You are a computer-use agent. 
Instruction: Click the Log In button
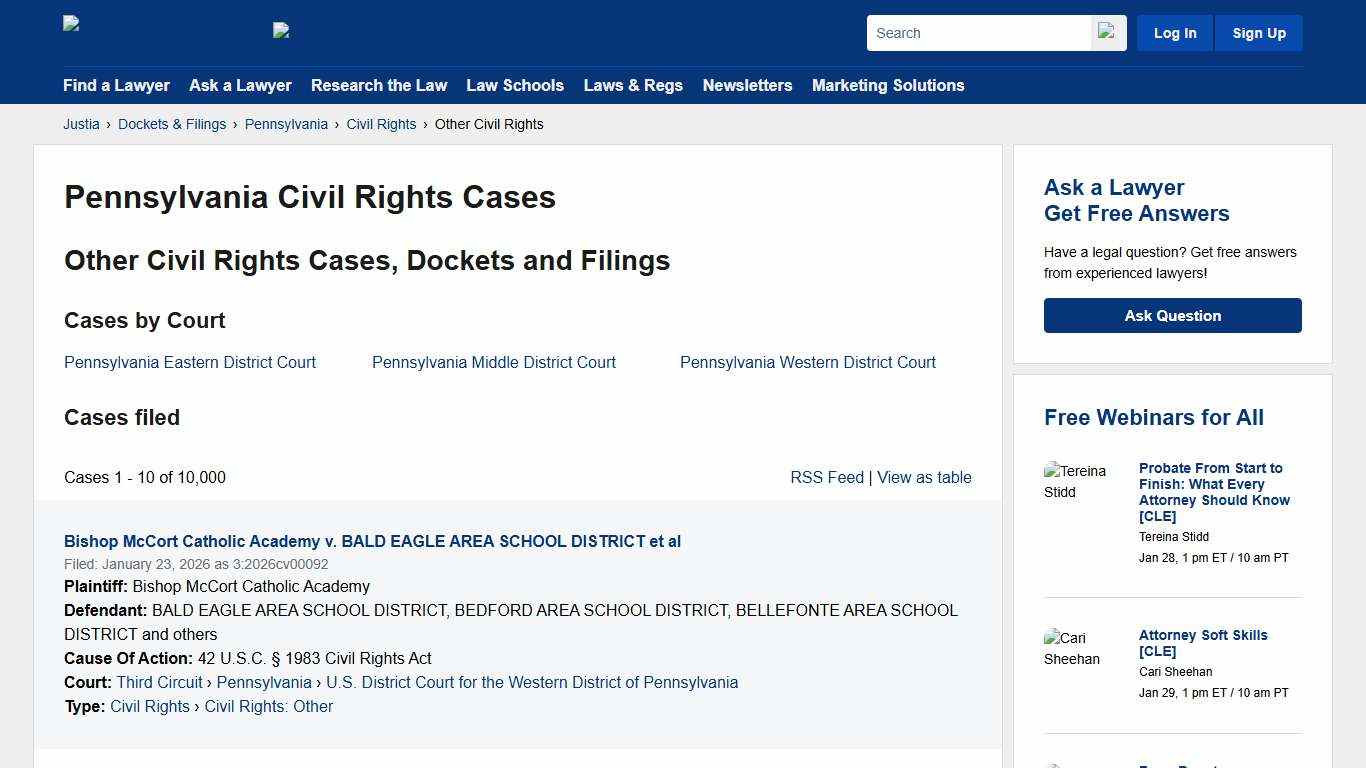tap(1174, 32)
